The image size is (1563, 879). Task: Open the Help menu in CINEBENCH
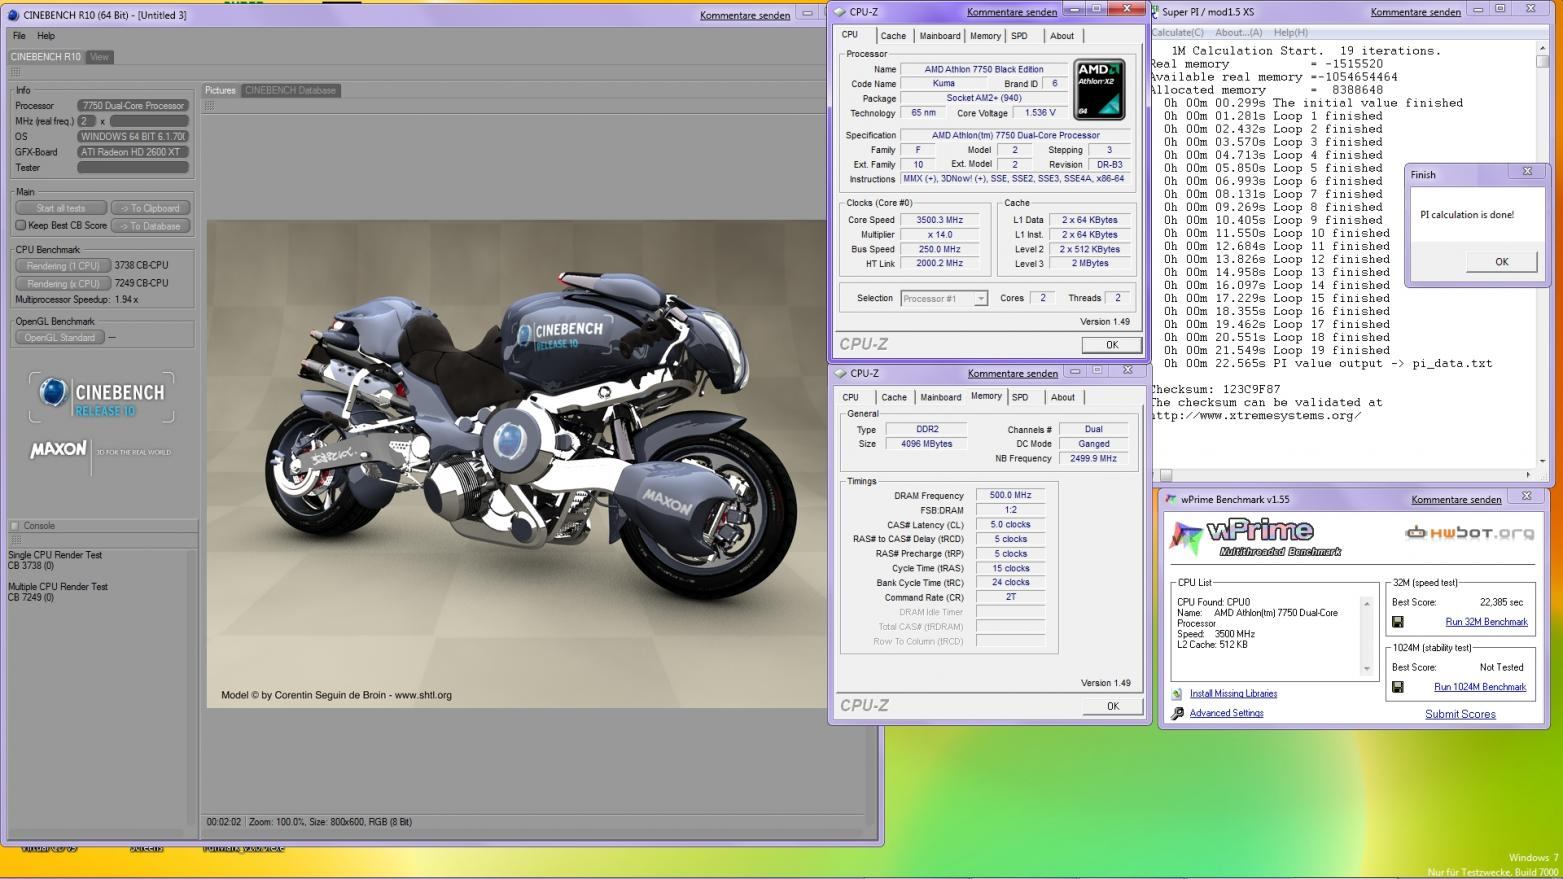coord(46,36)
